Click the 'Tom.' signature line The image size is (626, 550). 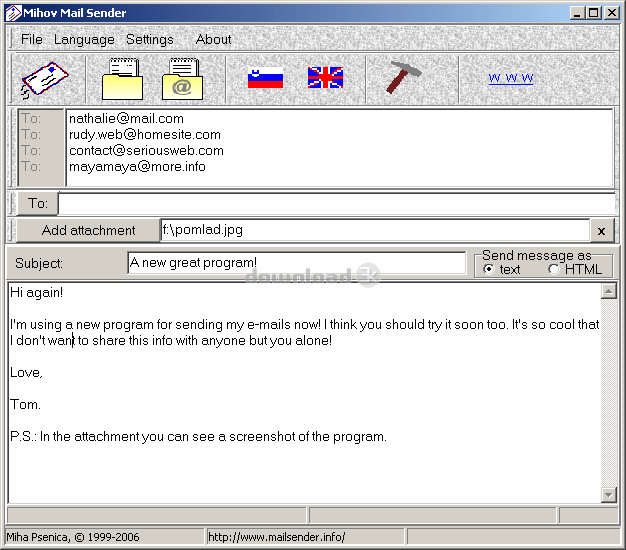coord(25,404)
